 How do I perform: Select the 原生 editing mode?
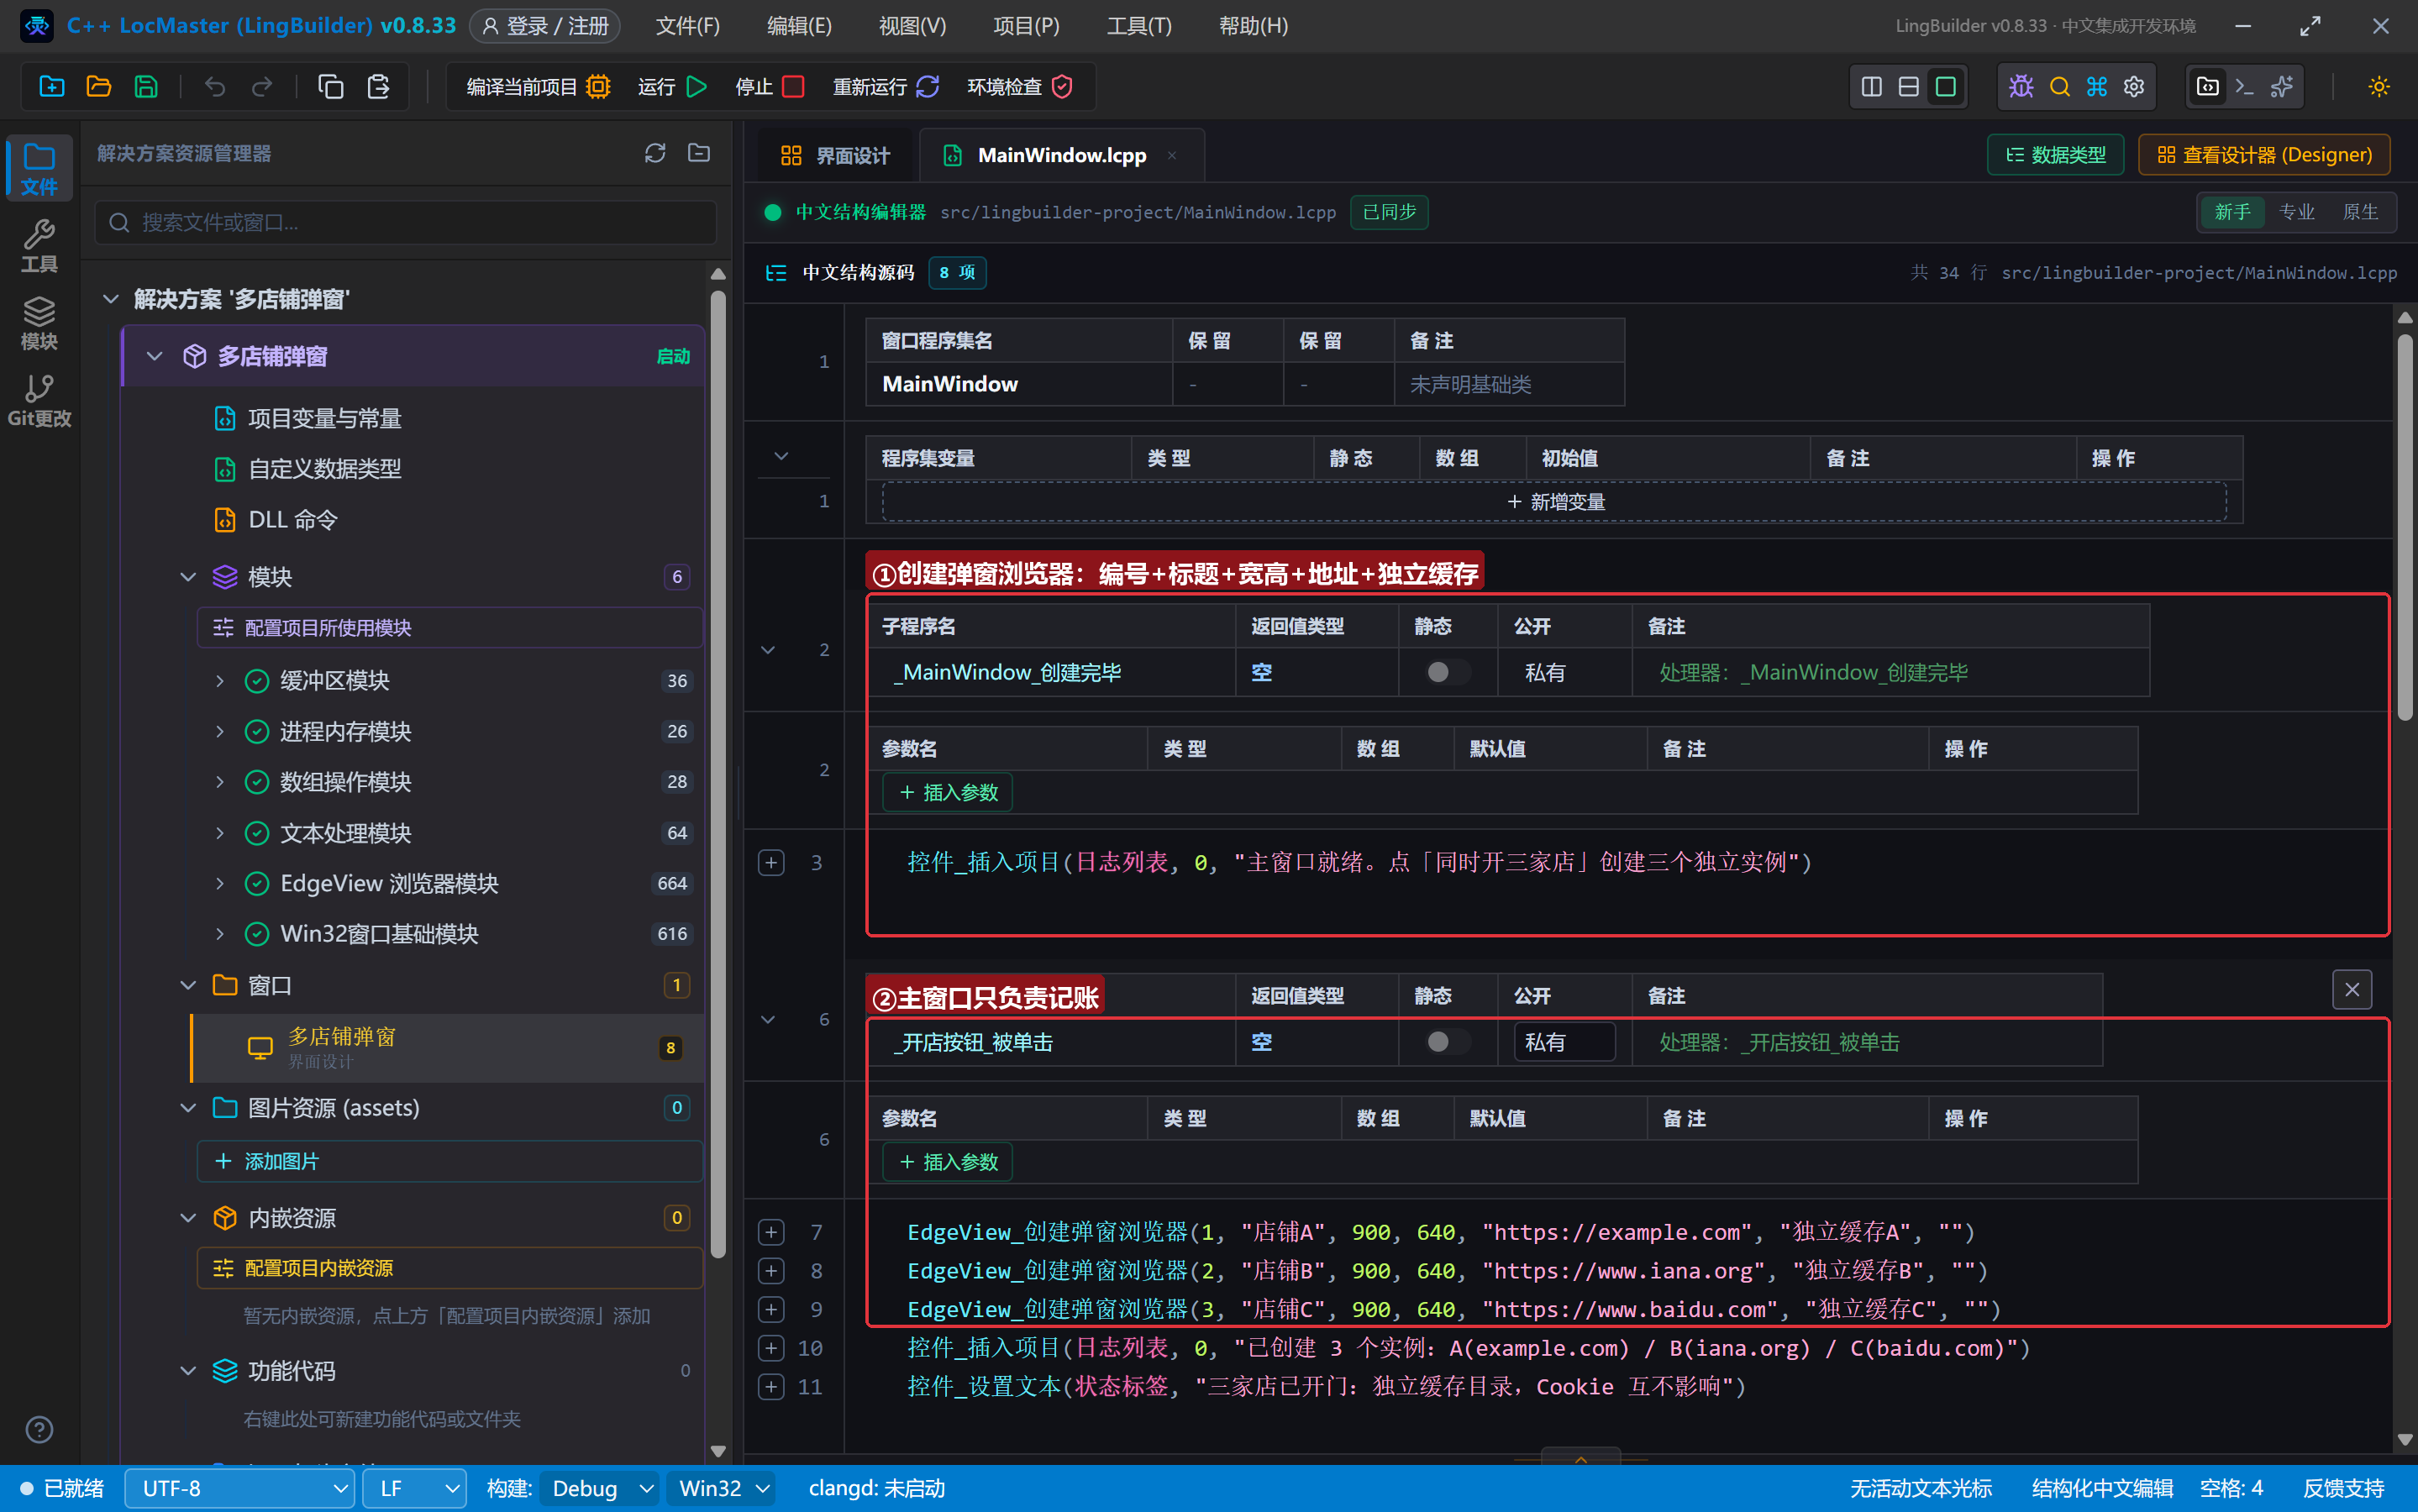point(2361,212)
